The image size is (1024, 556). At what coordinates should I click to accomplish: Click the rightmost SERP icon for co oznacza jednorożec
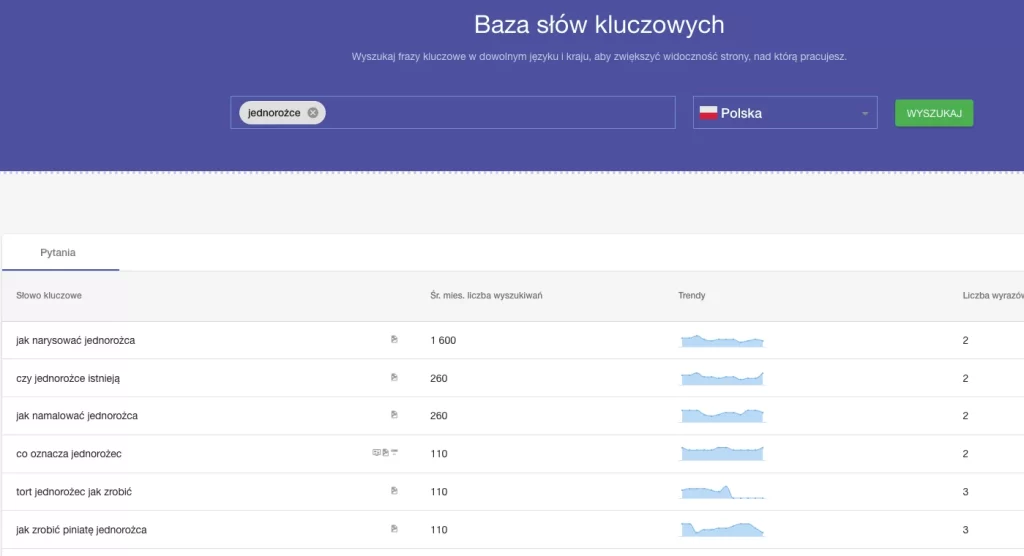click(394, 452)
